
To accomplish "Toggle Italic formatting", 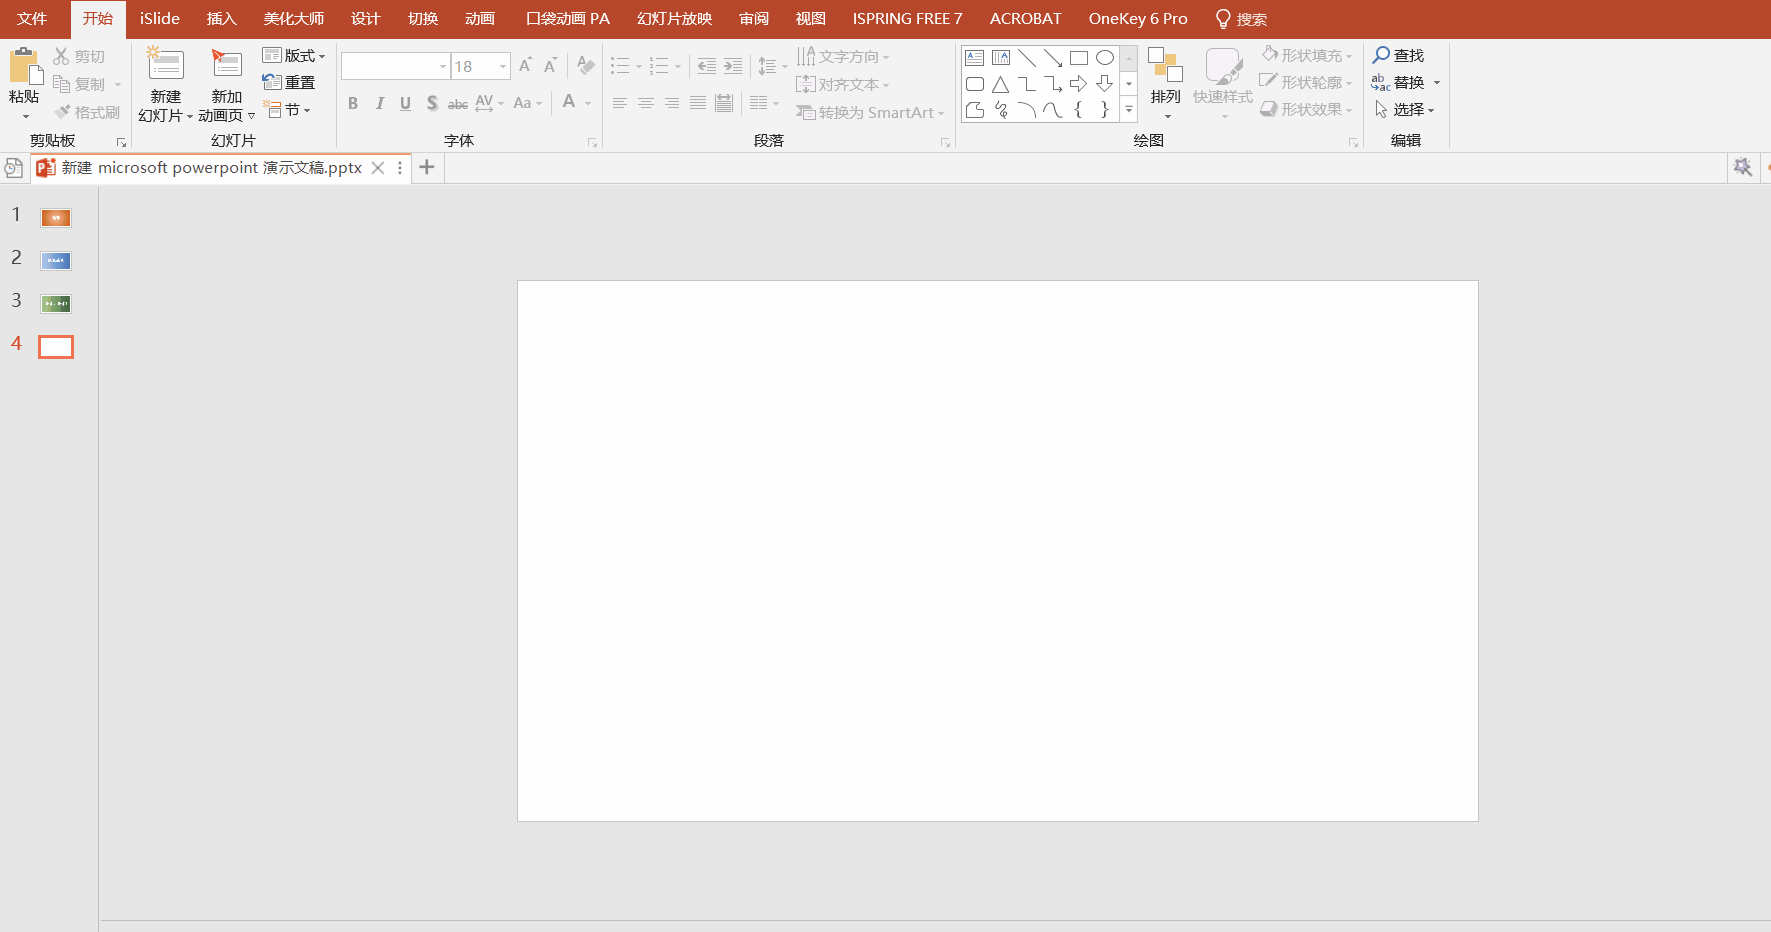I will (379, 103).
